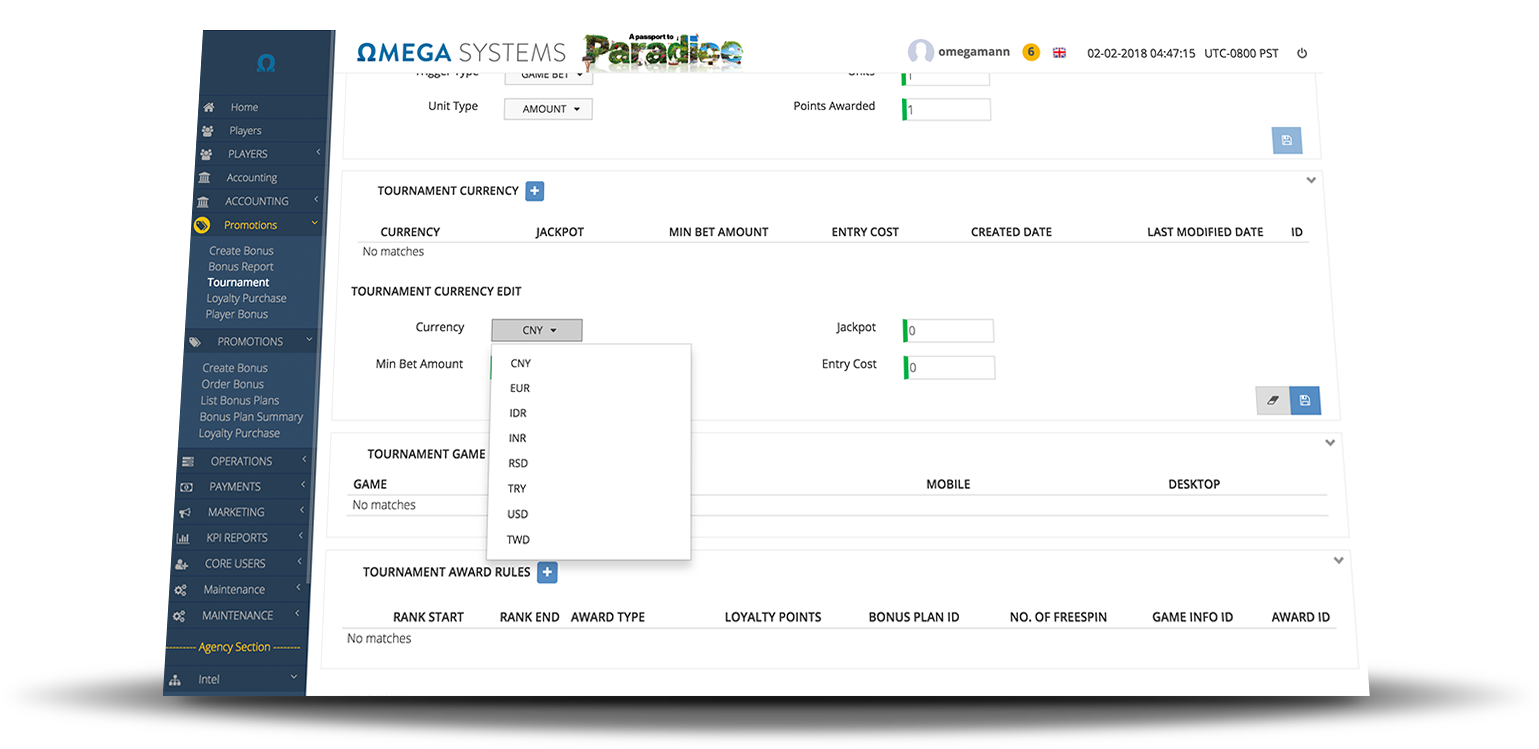The height and width of the screenshot is (749, 1539).
Task: Click the faded save icon below Points Awarded
Action: 1287,140
